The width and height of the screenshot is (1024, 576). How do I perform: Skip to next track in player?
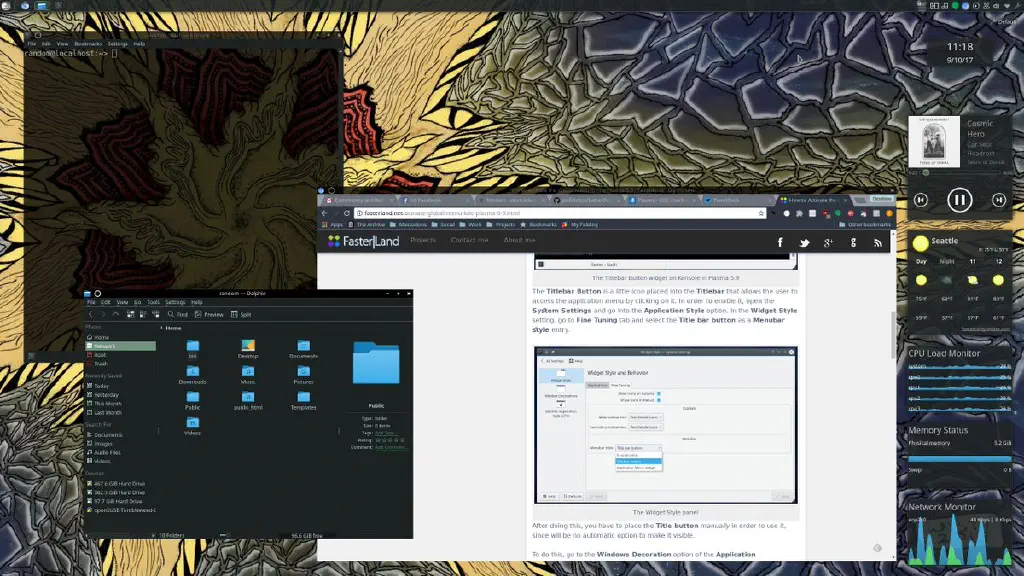[999, 200]
